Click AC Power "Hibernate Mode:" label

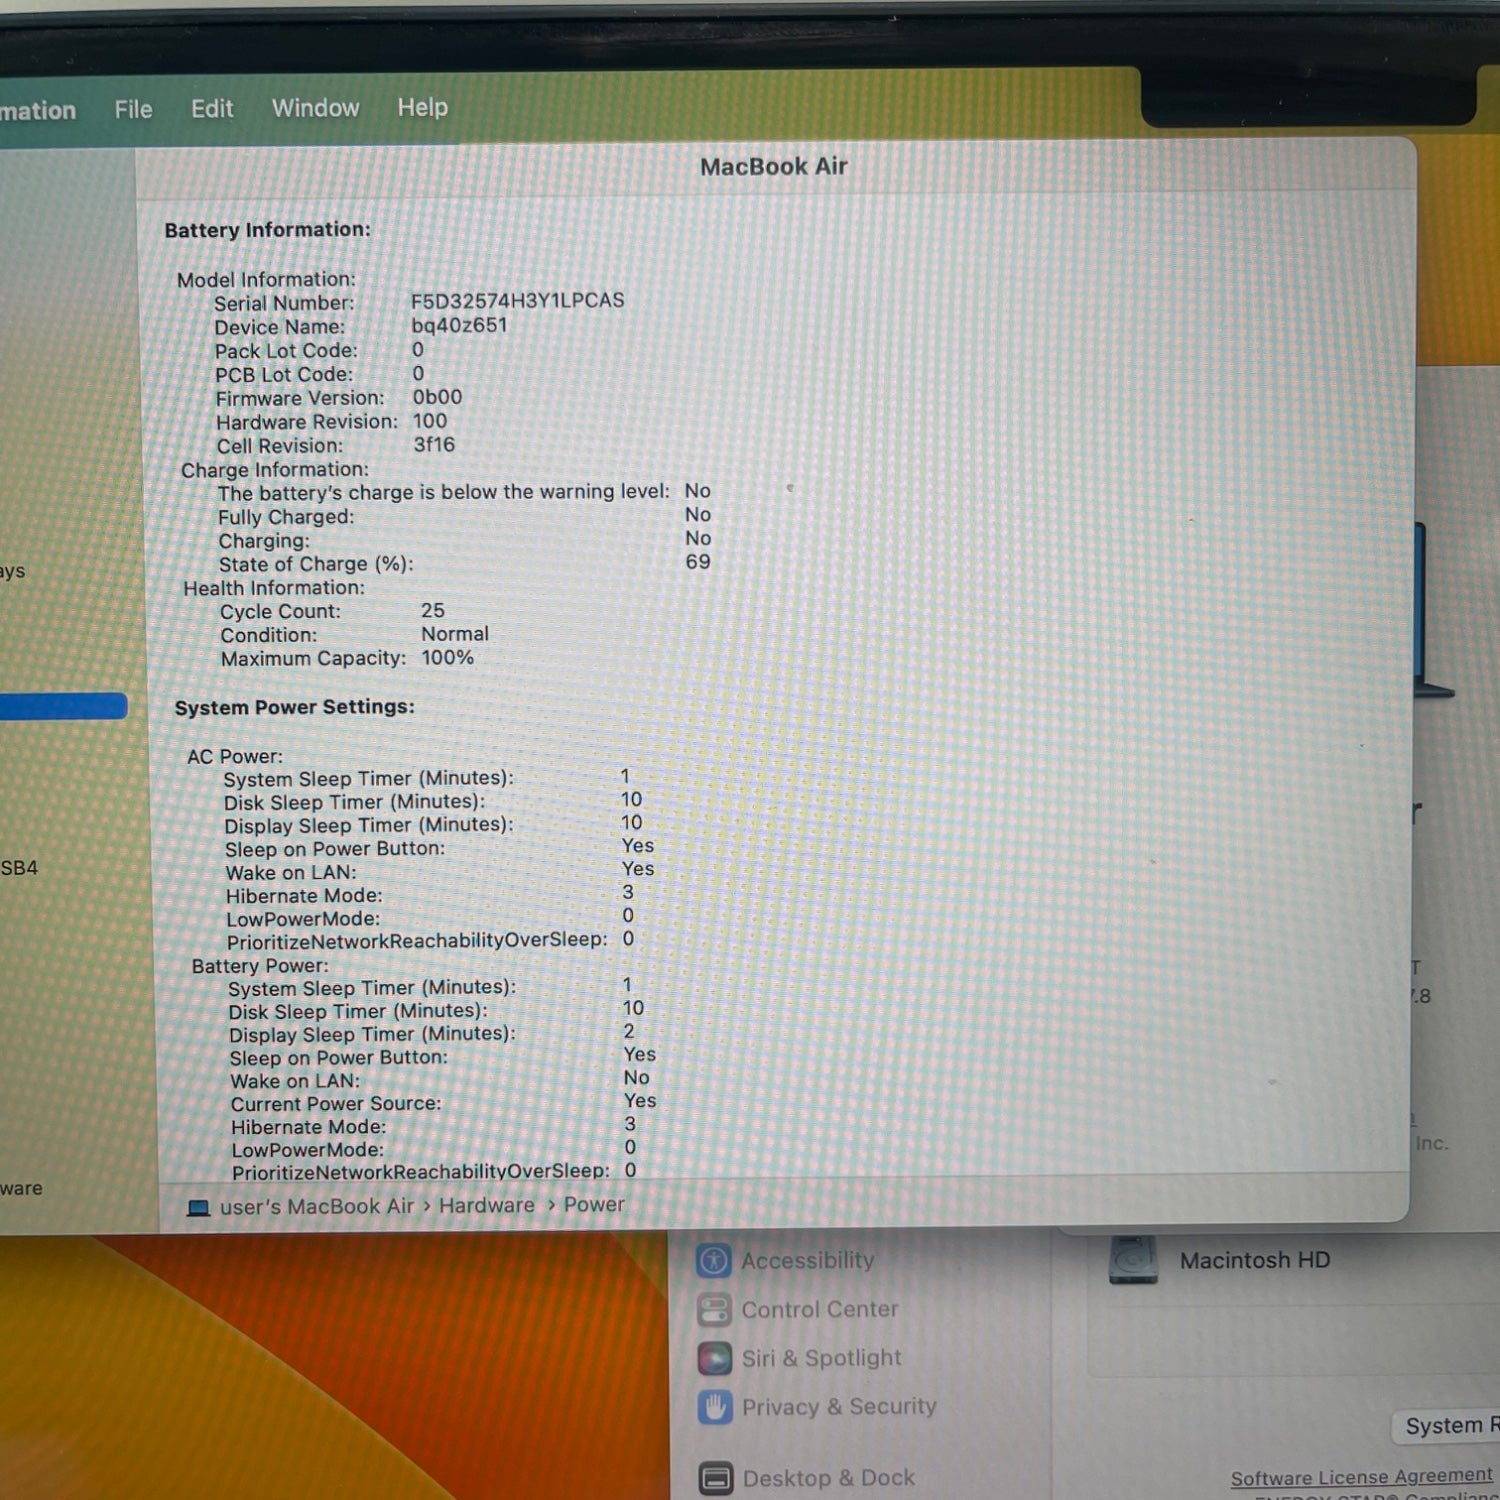point(304,896)
